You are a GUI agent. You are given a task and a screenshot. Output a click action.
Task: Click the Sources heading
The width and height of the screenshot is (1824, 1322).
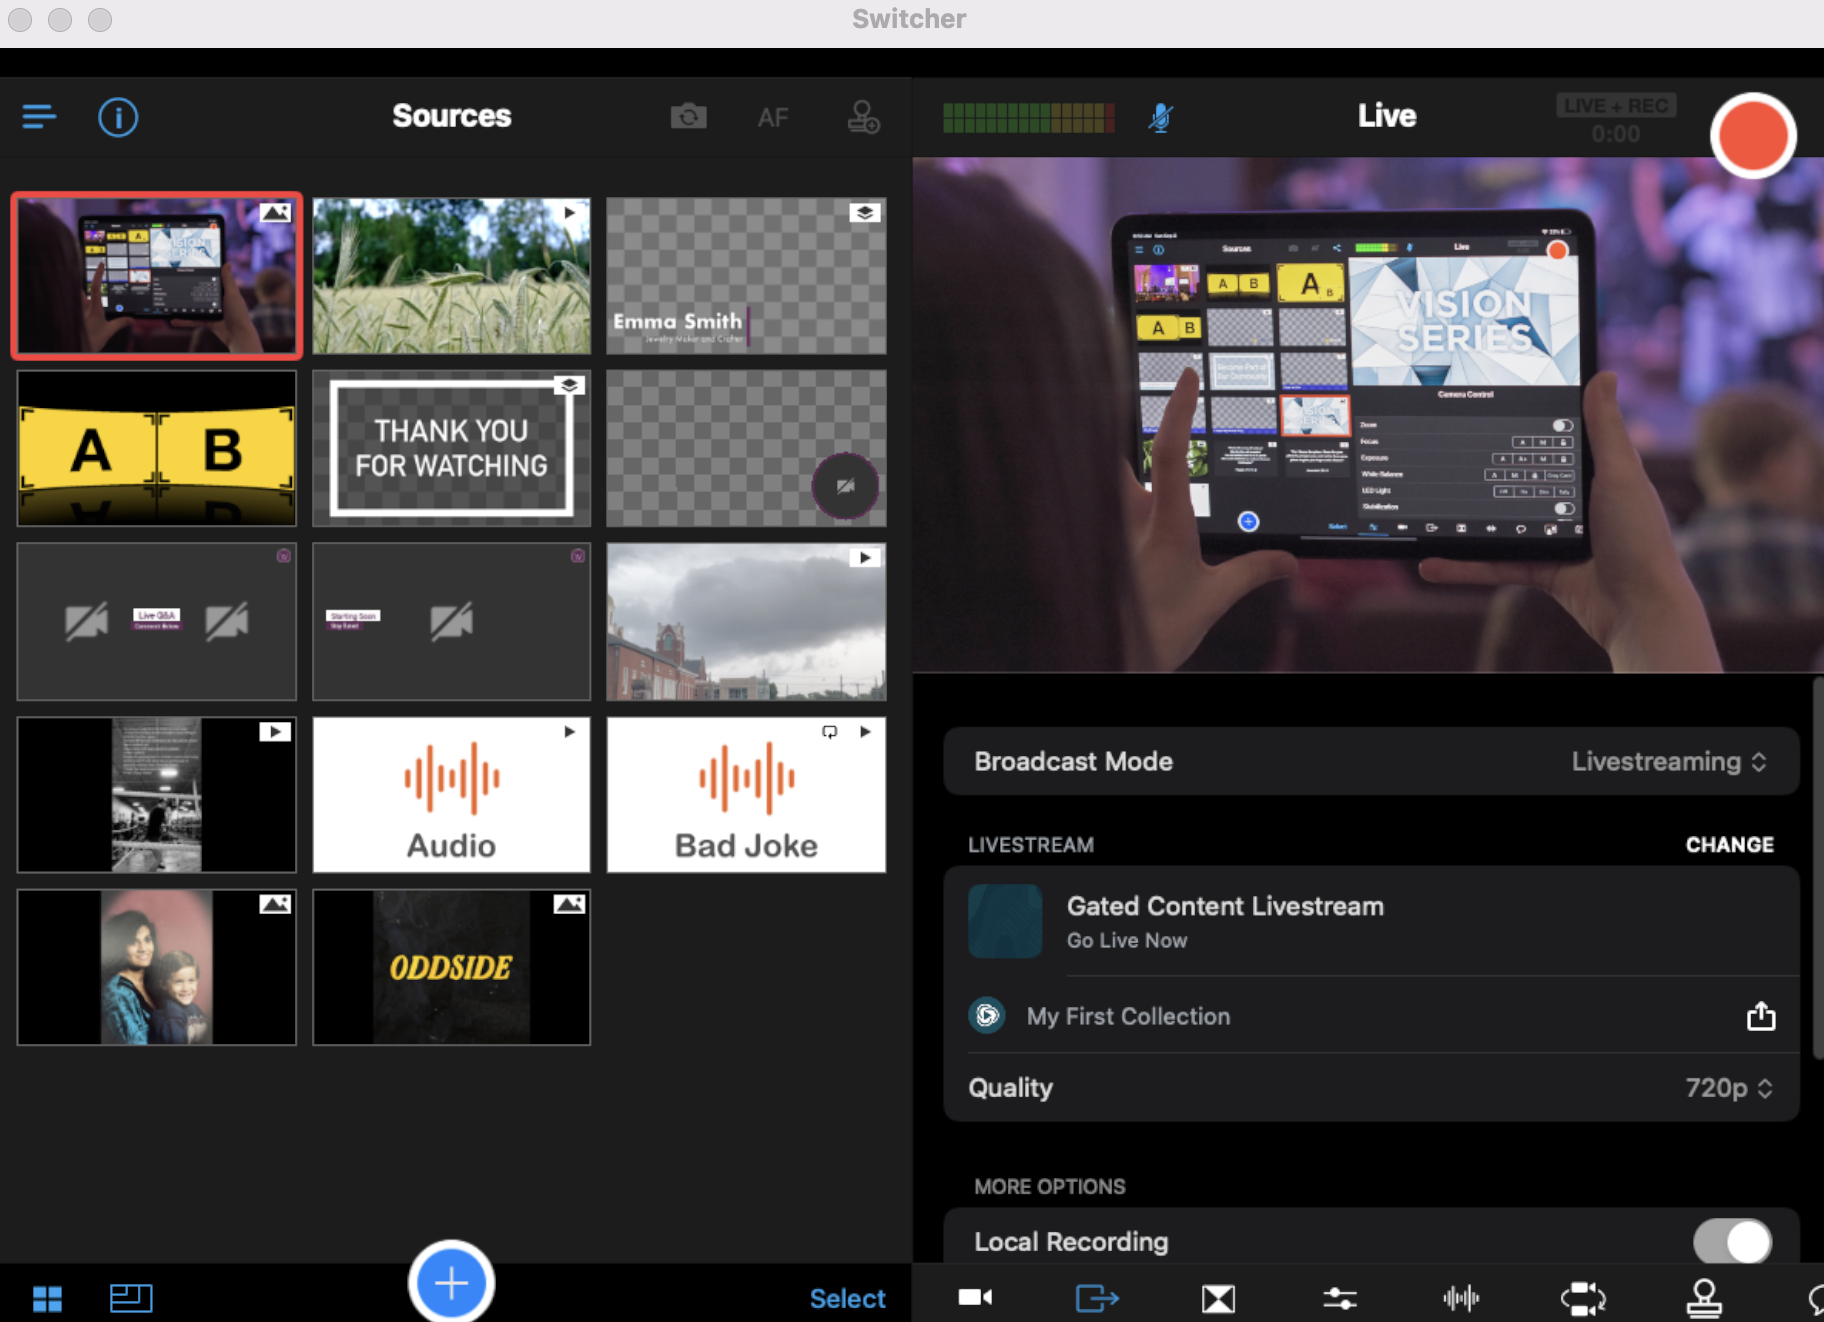452,116
